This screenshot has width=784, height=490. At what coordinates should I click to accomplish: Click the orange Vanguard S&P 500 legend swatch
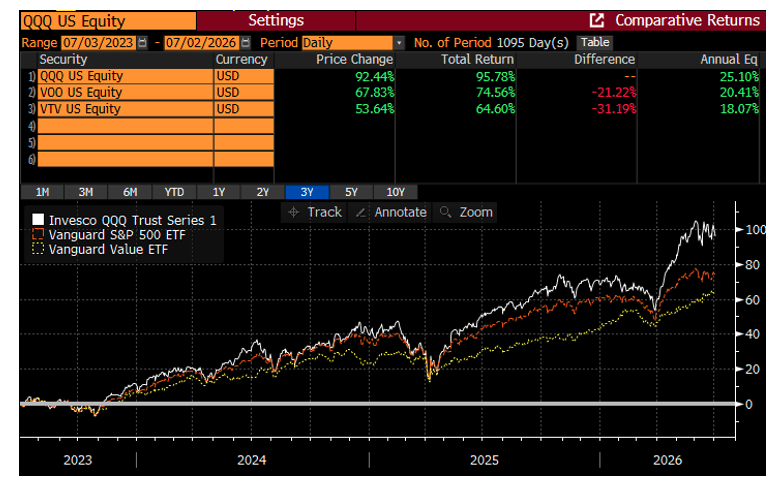(x=38, y=234)
